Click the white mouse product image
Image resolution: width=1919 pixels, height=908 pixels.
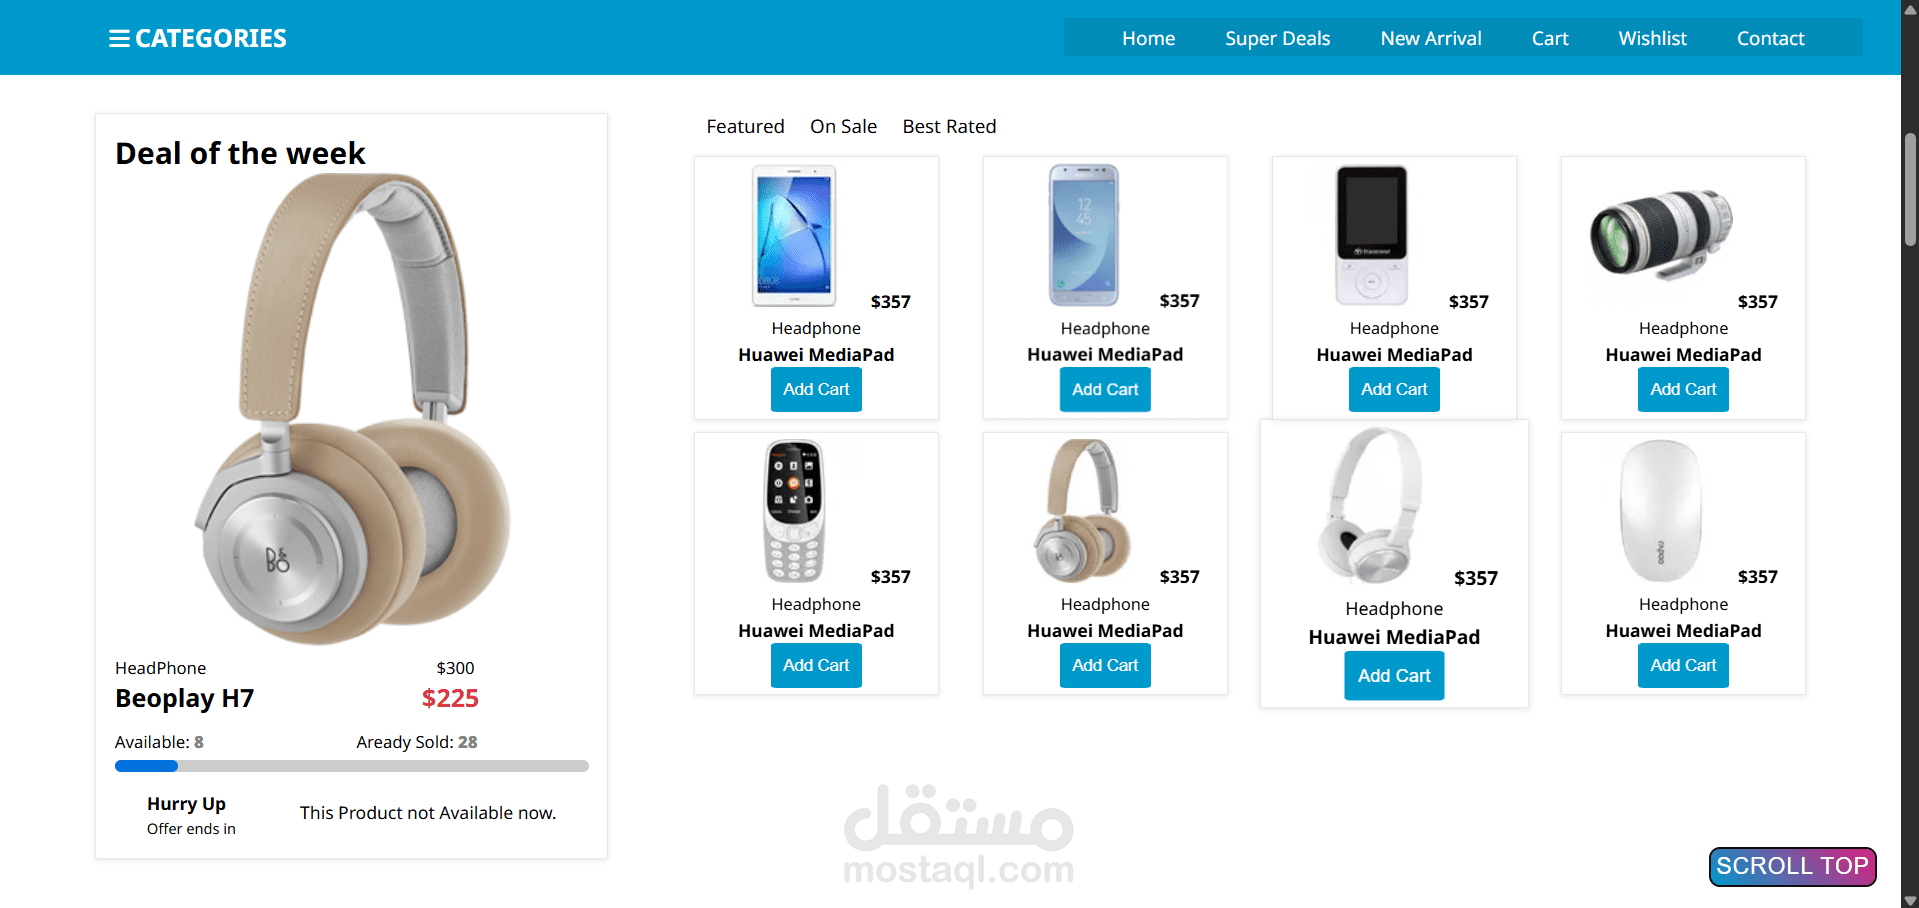1661,511
